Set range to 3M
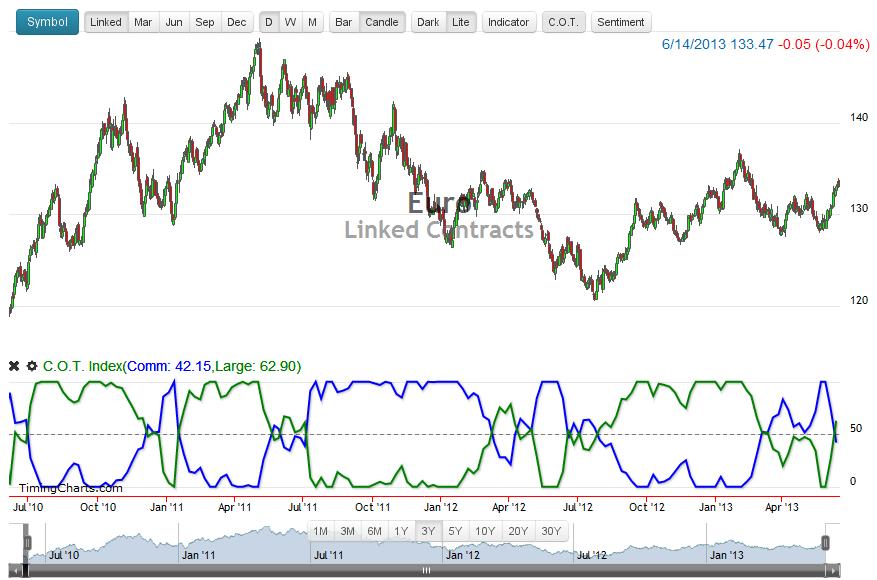This screenshot has height=580, width=877. [x=347, y=531]
